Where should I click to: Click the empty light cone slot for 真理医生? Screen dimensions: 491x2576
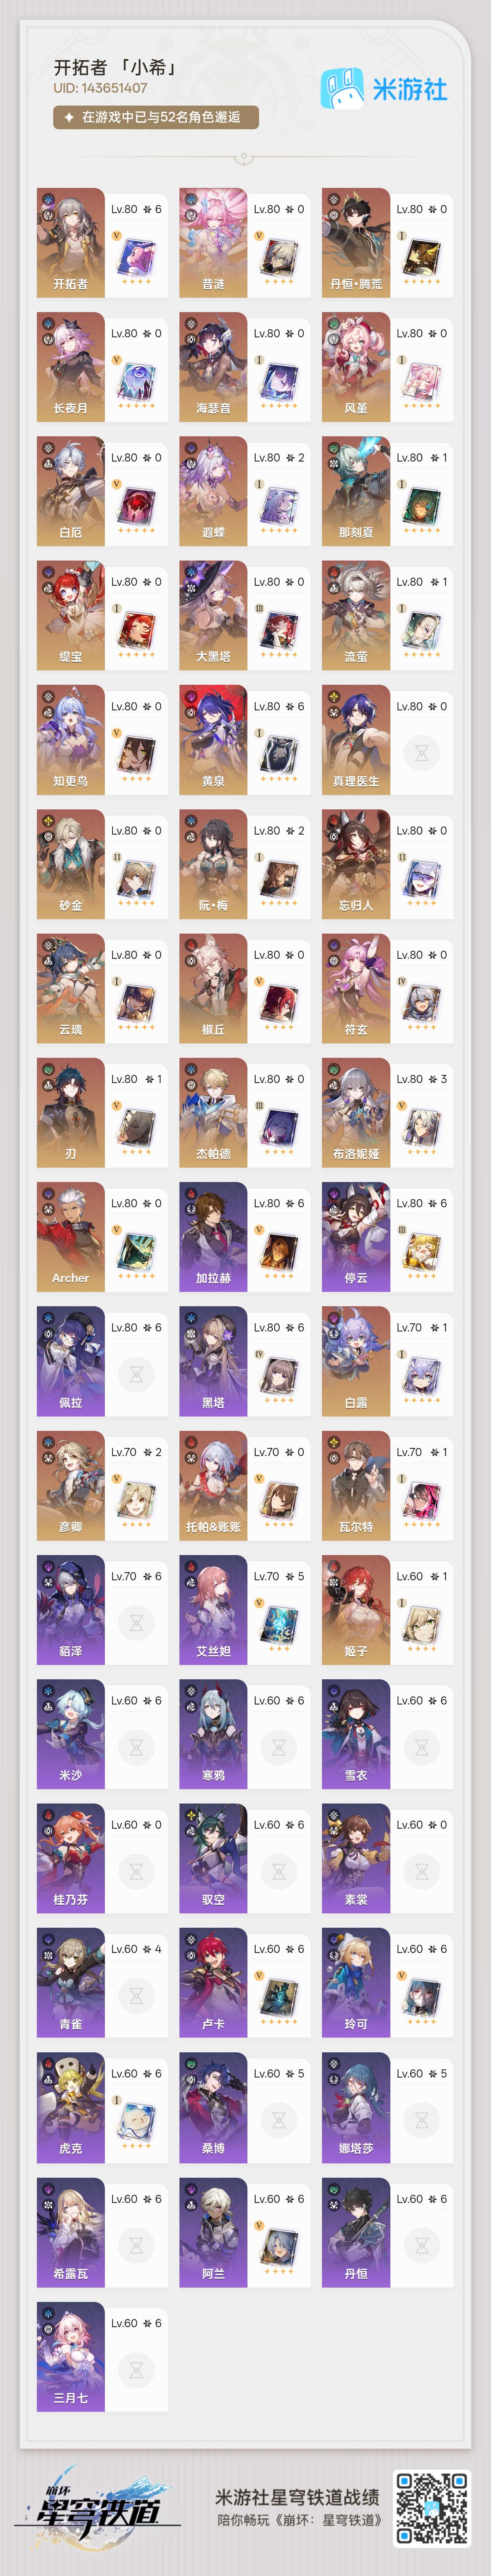(422, 753)
